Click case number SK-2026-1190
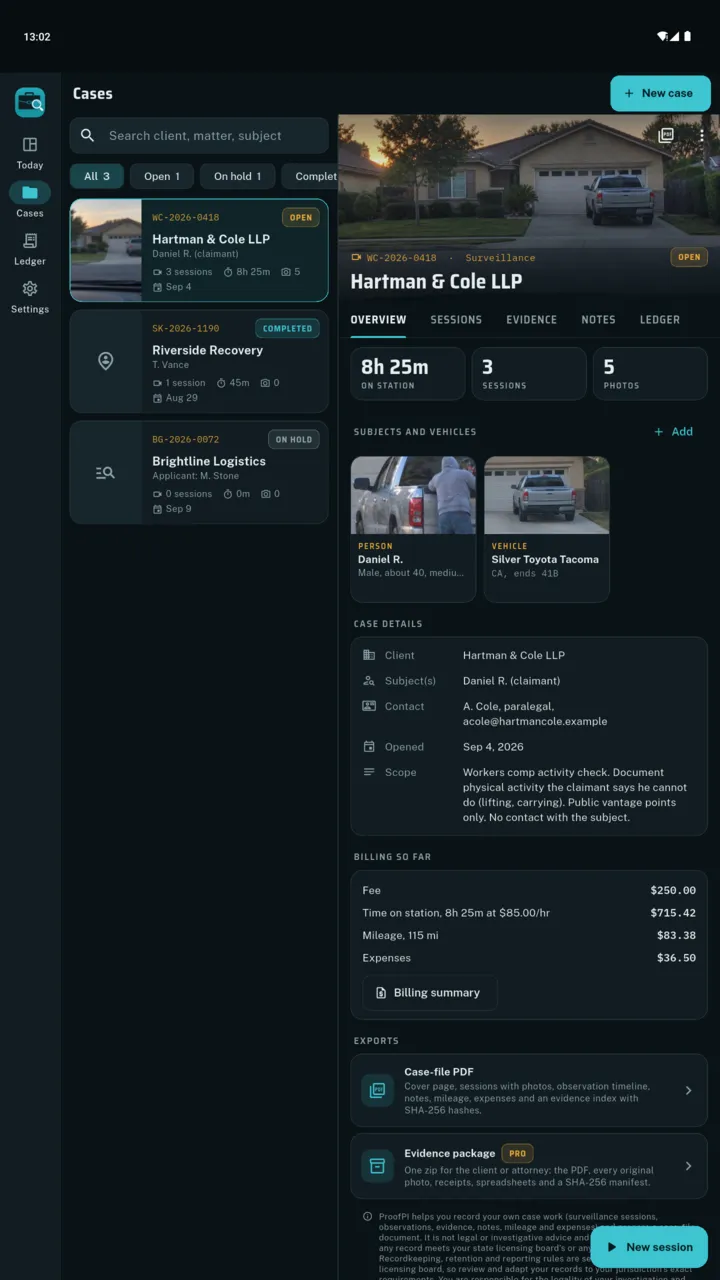Screen dimensions: 720x1280 [186, 328]
